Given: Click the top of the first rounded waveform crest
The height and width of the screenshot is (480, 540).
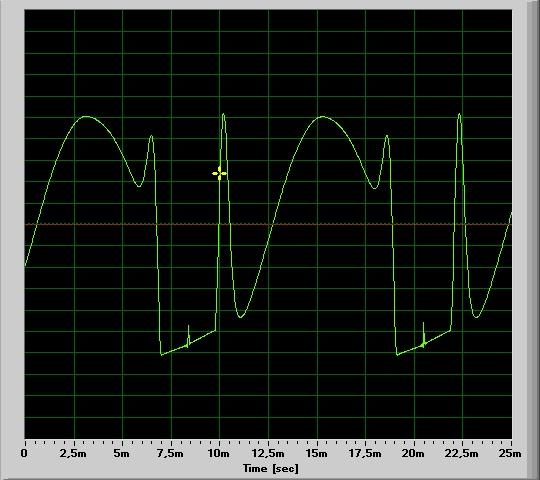Looking at the screenshot, I should [x=86, y=117].
